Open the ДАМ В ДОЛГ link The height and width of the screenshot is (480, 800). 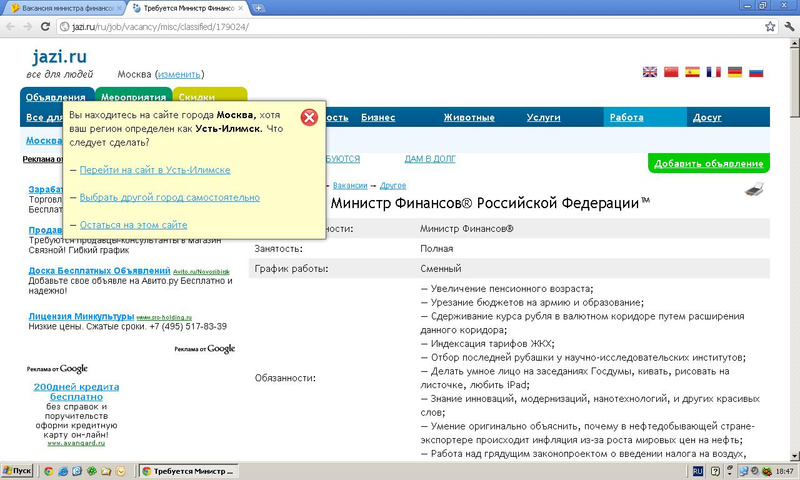(x=430, y=159)
